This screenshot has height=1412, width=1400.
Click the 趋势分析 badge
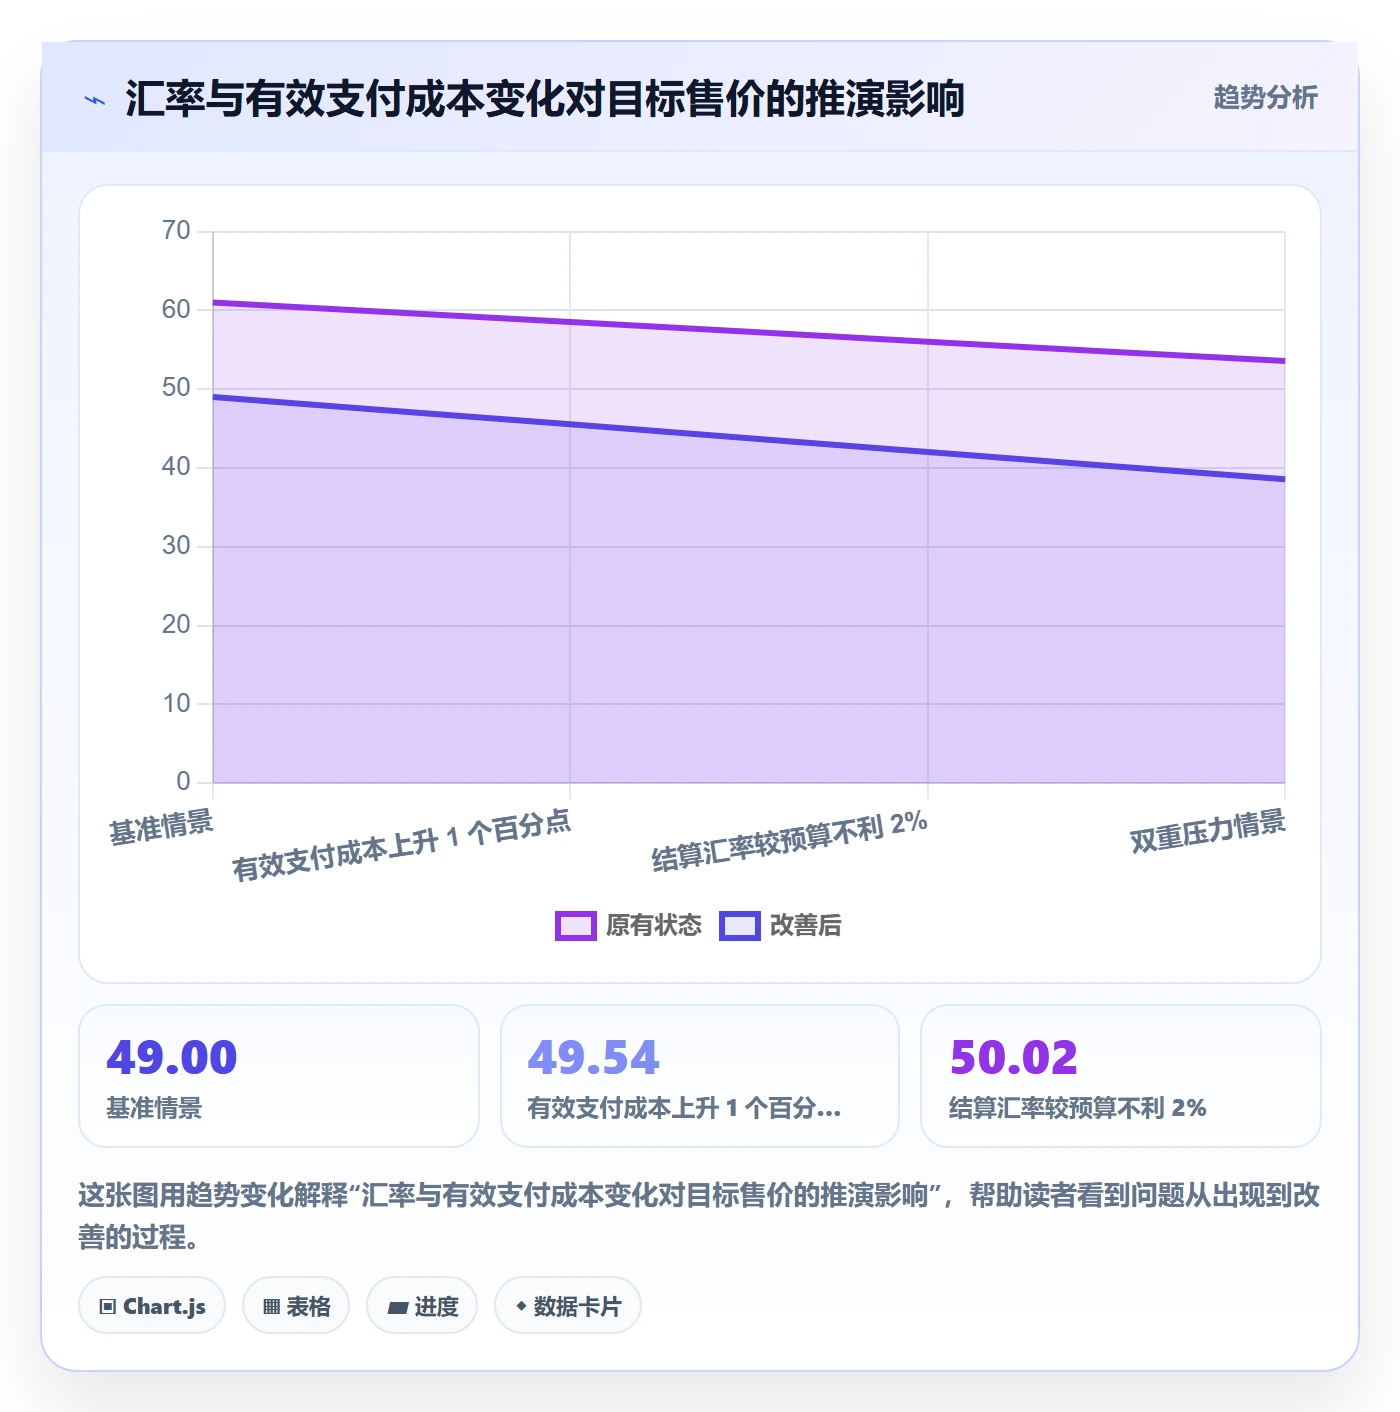(1265, 97)
